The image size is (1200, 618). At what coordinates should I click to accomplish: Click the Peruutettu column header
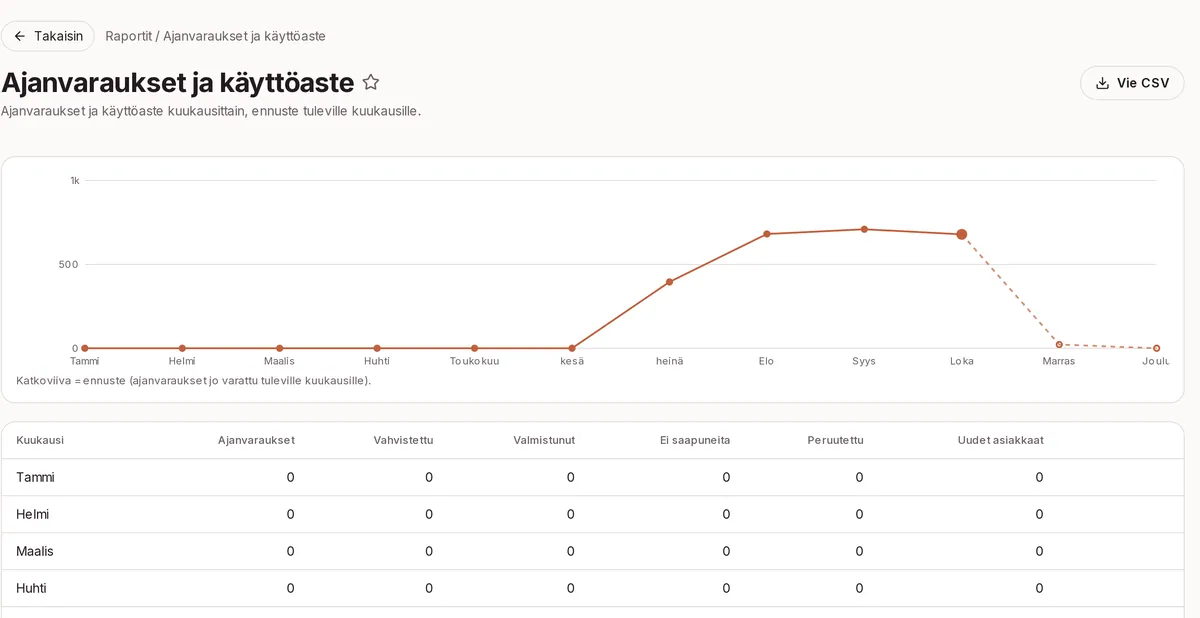[835, 440]
